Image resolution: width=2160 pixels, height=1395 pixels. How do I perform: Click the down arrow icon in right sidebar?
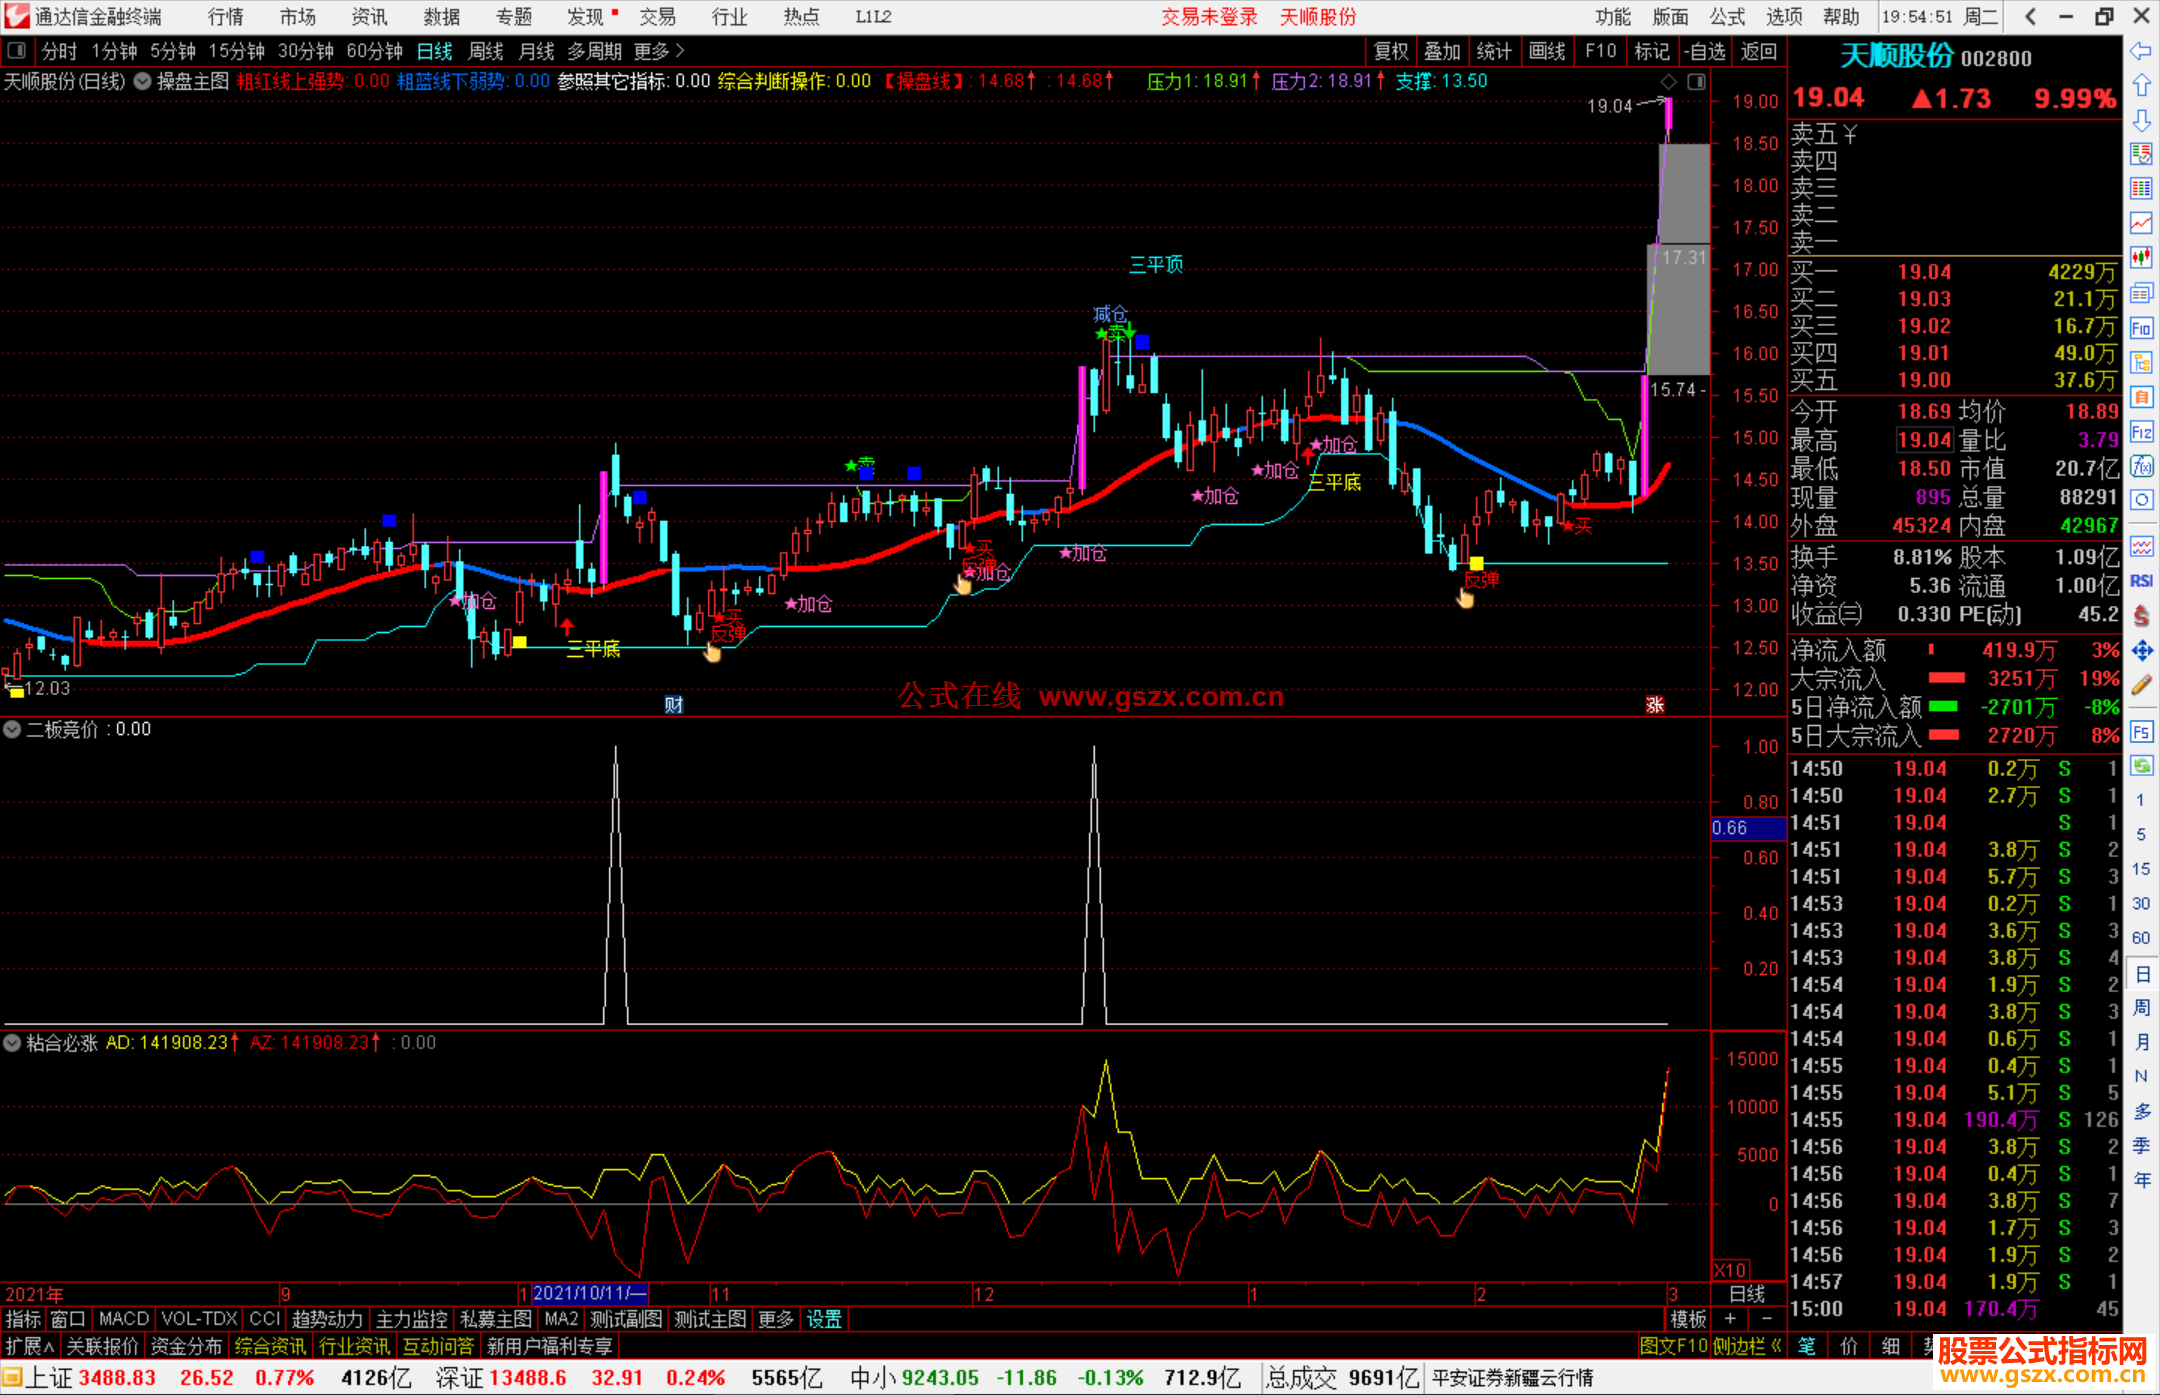coord(2141,120)
